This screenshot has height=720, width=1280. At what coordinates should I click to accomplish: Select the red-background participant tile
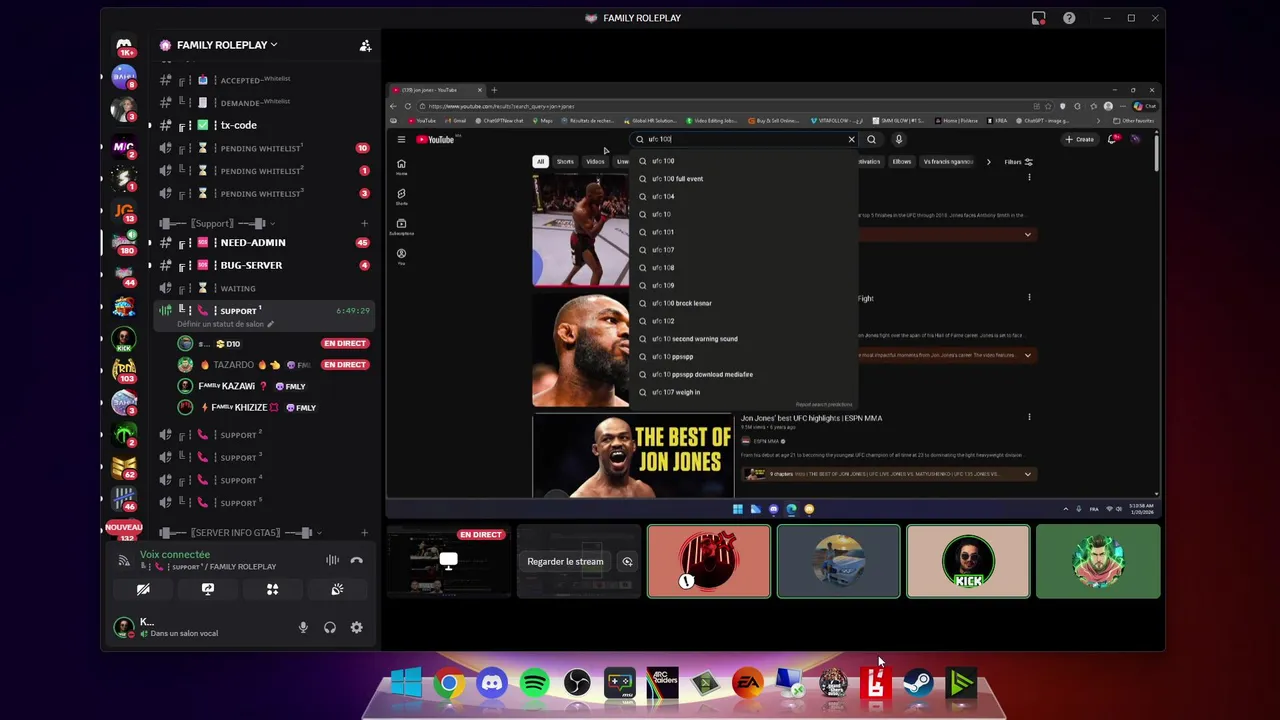(x=709, y=561)
